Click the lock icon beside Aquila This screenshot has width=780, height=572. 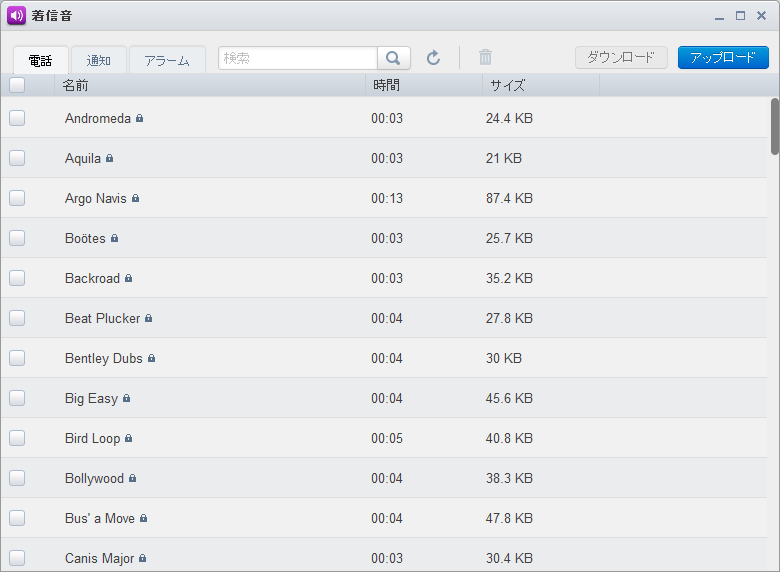tap(109, 158)
